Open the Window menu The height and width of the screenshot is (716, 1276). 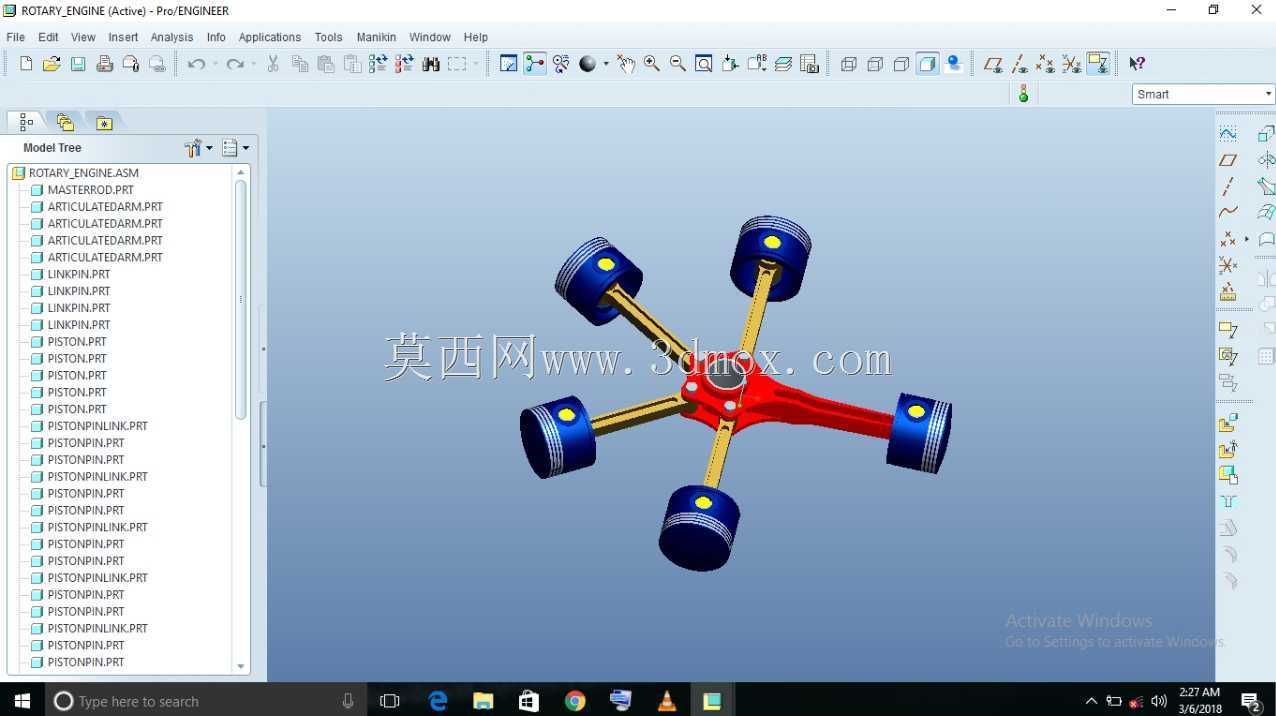tap(430, 37)
